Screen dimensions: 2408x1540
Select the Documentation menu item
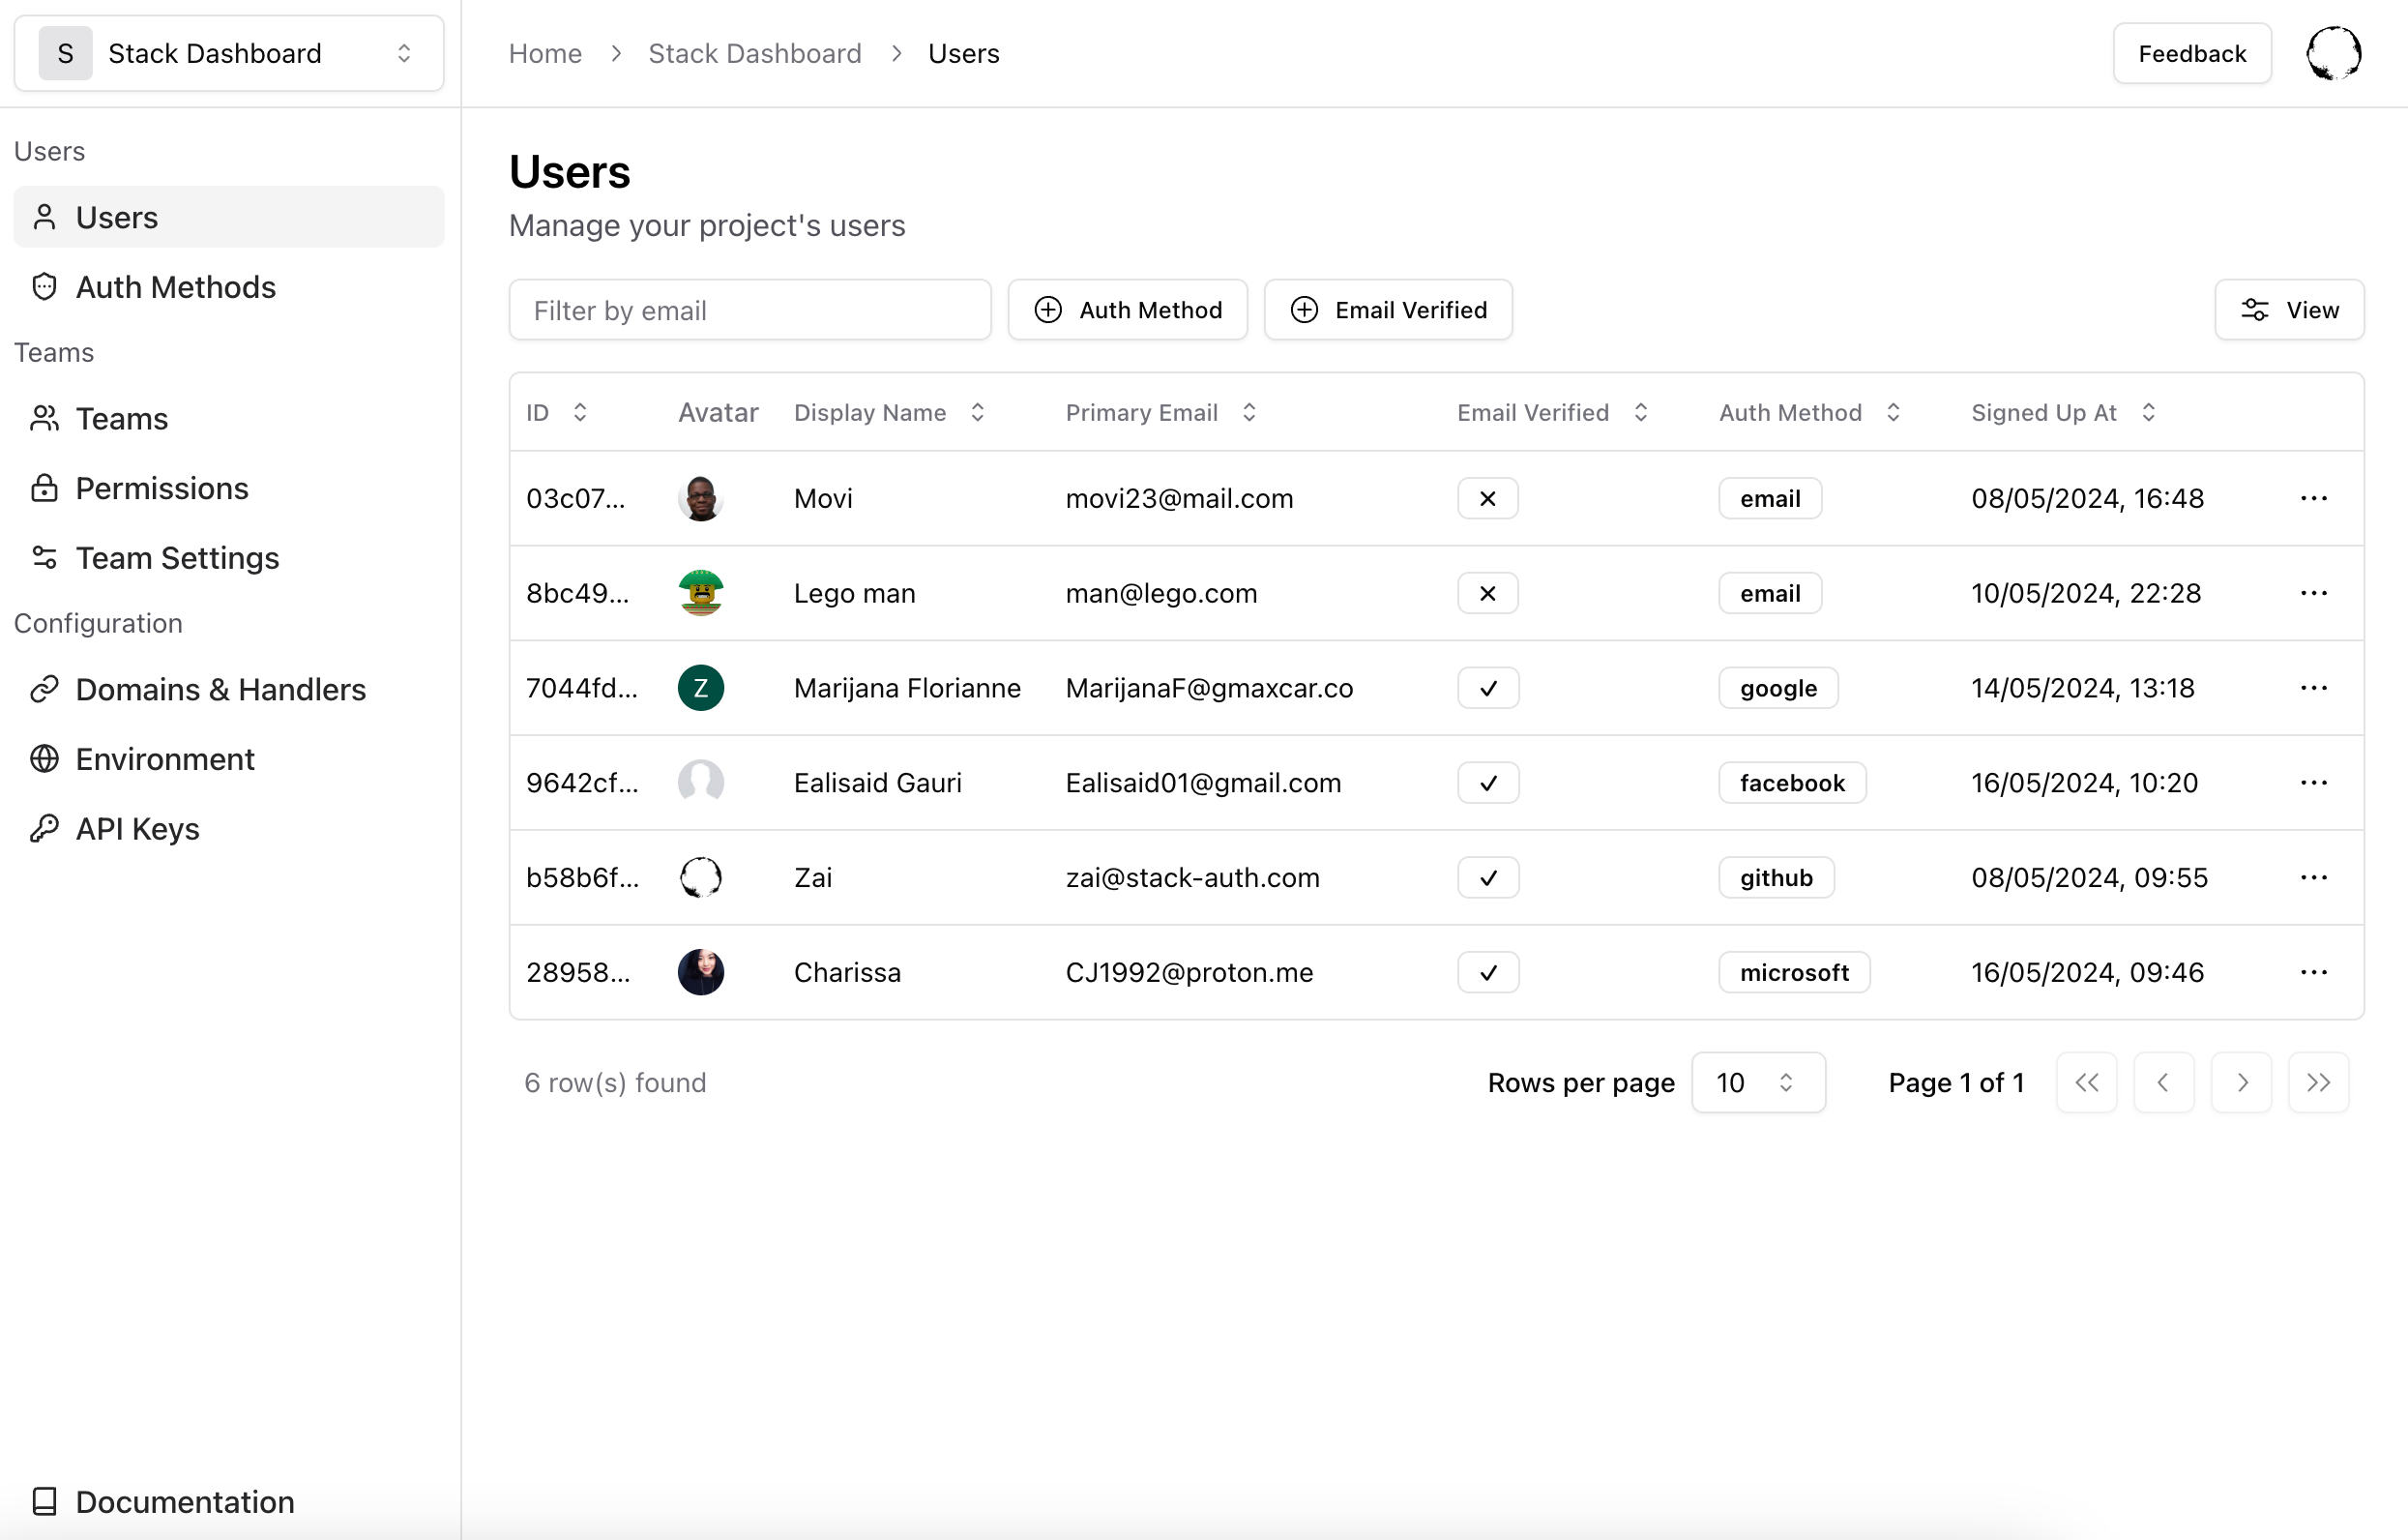[185, 1501]
